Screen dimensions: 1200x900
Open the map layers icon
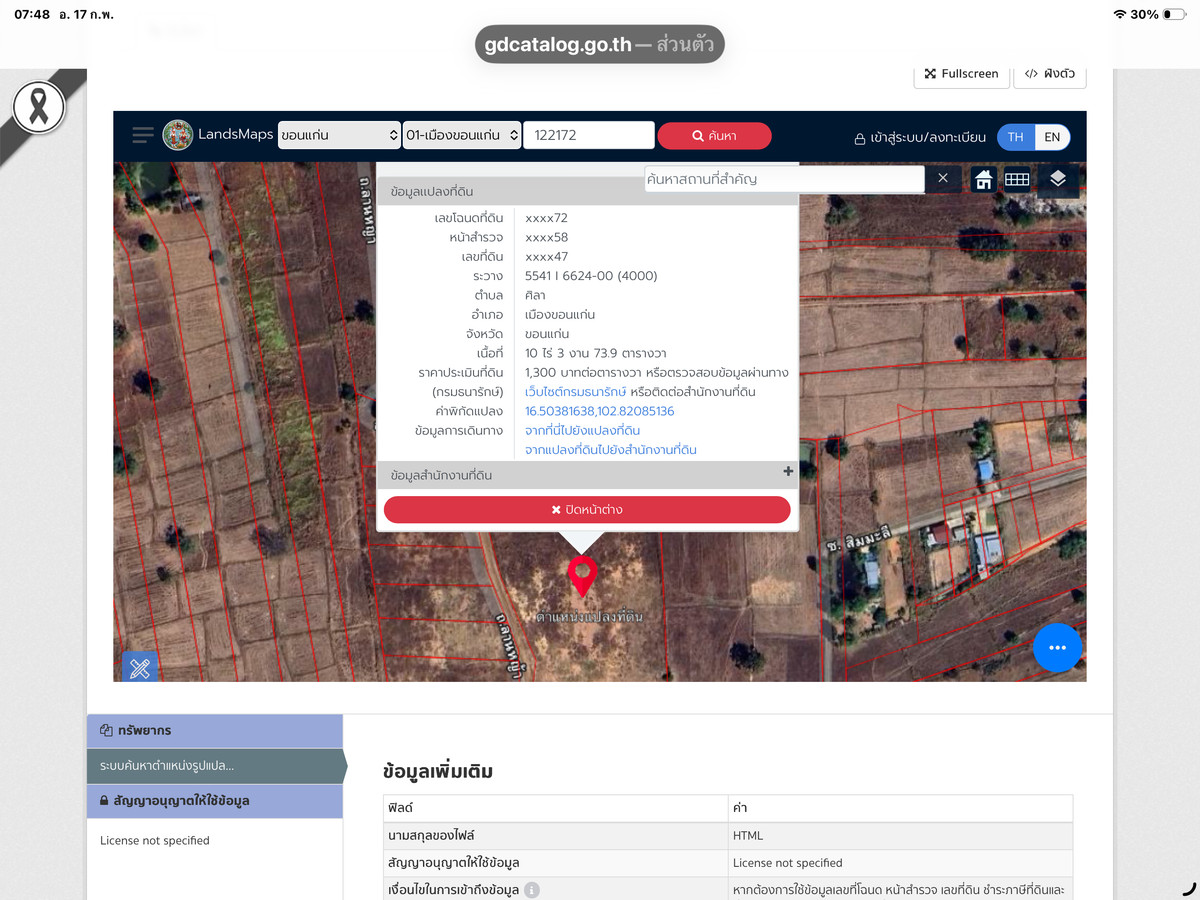pos(1058,180)
